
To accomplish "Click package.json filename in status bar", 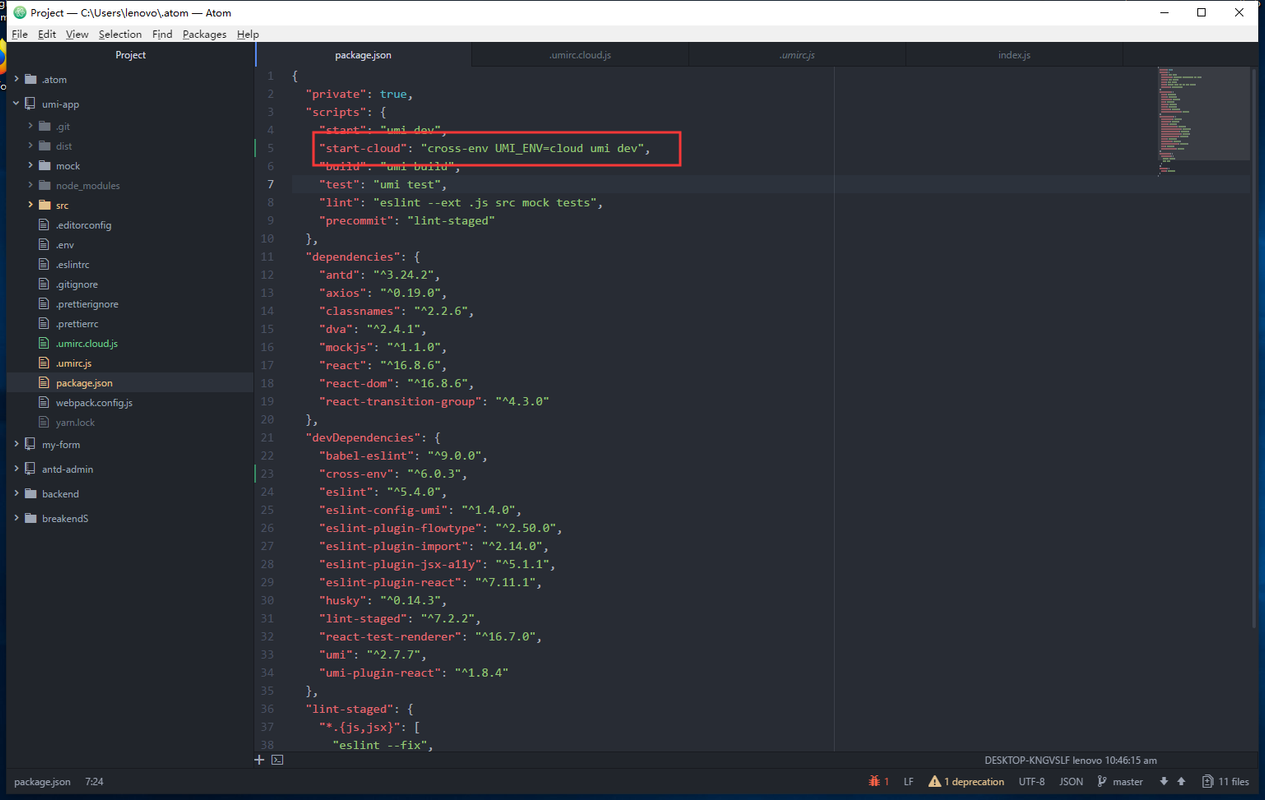I will coord(42,782).
